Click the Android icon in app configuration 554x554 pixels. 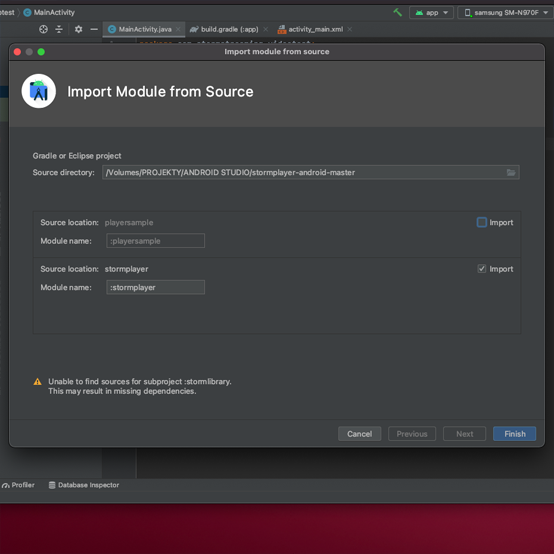click(x=419, y=13)
